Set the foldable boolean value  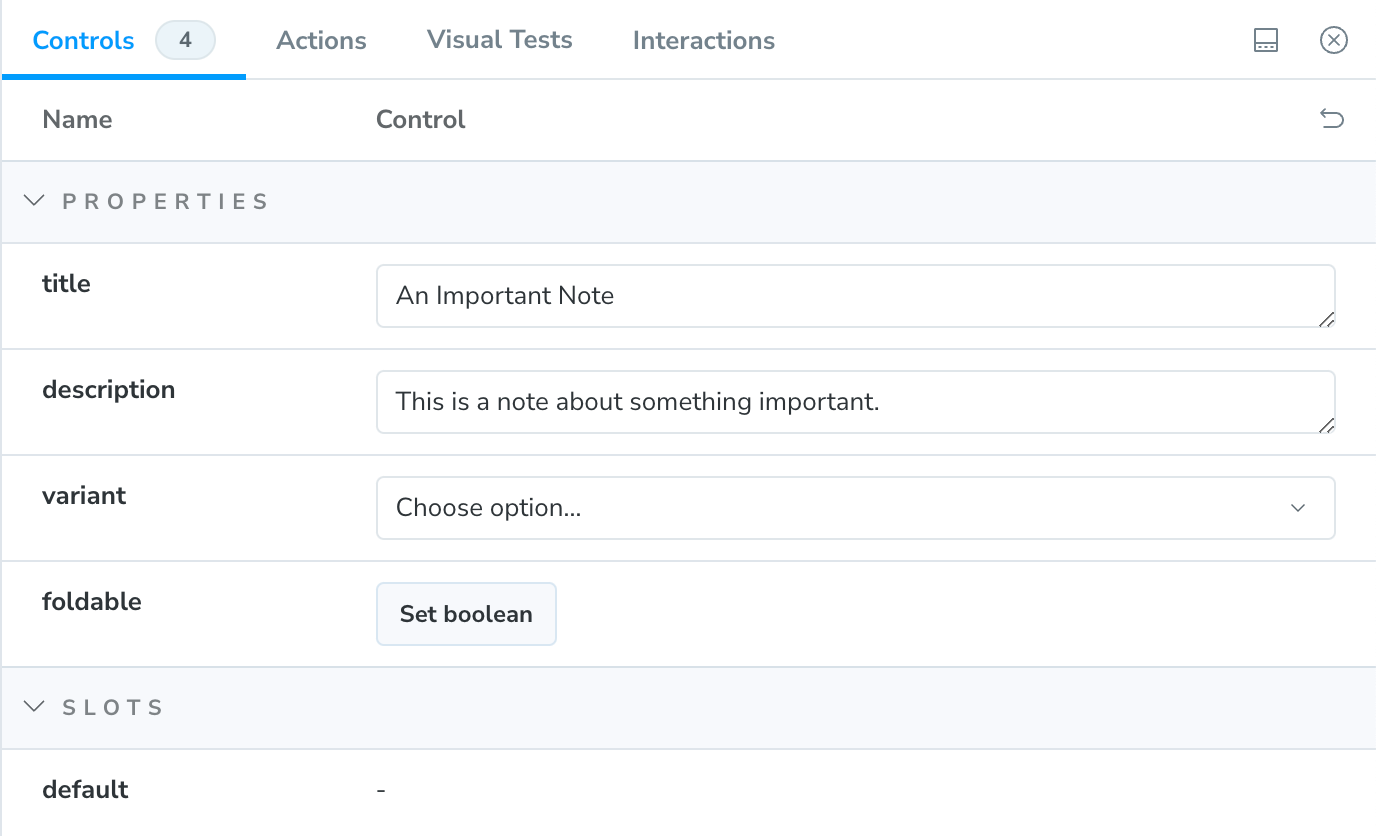[x=466, y=614]
